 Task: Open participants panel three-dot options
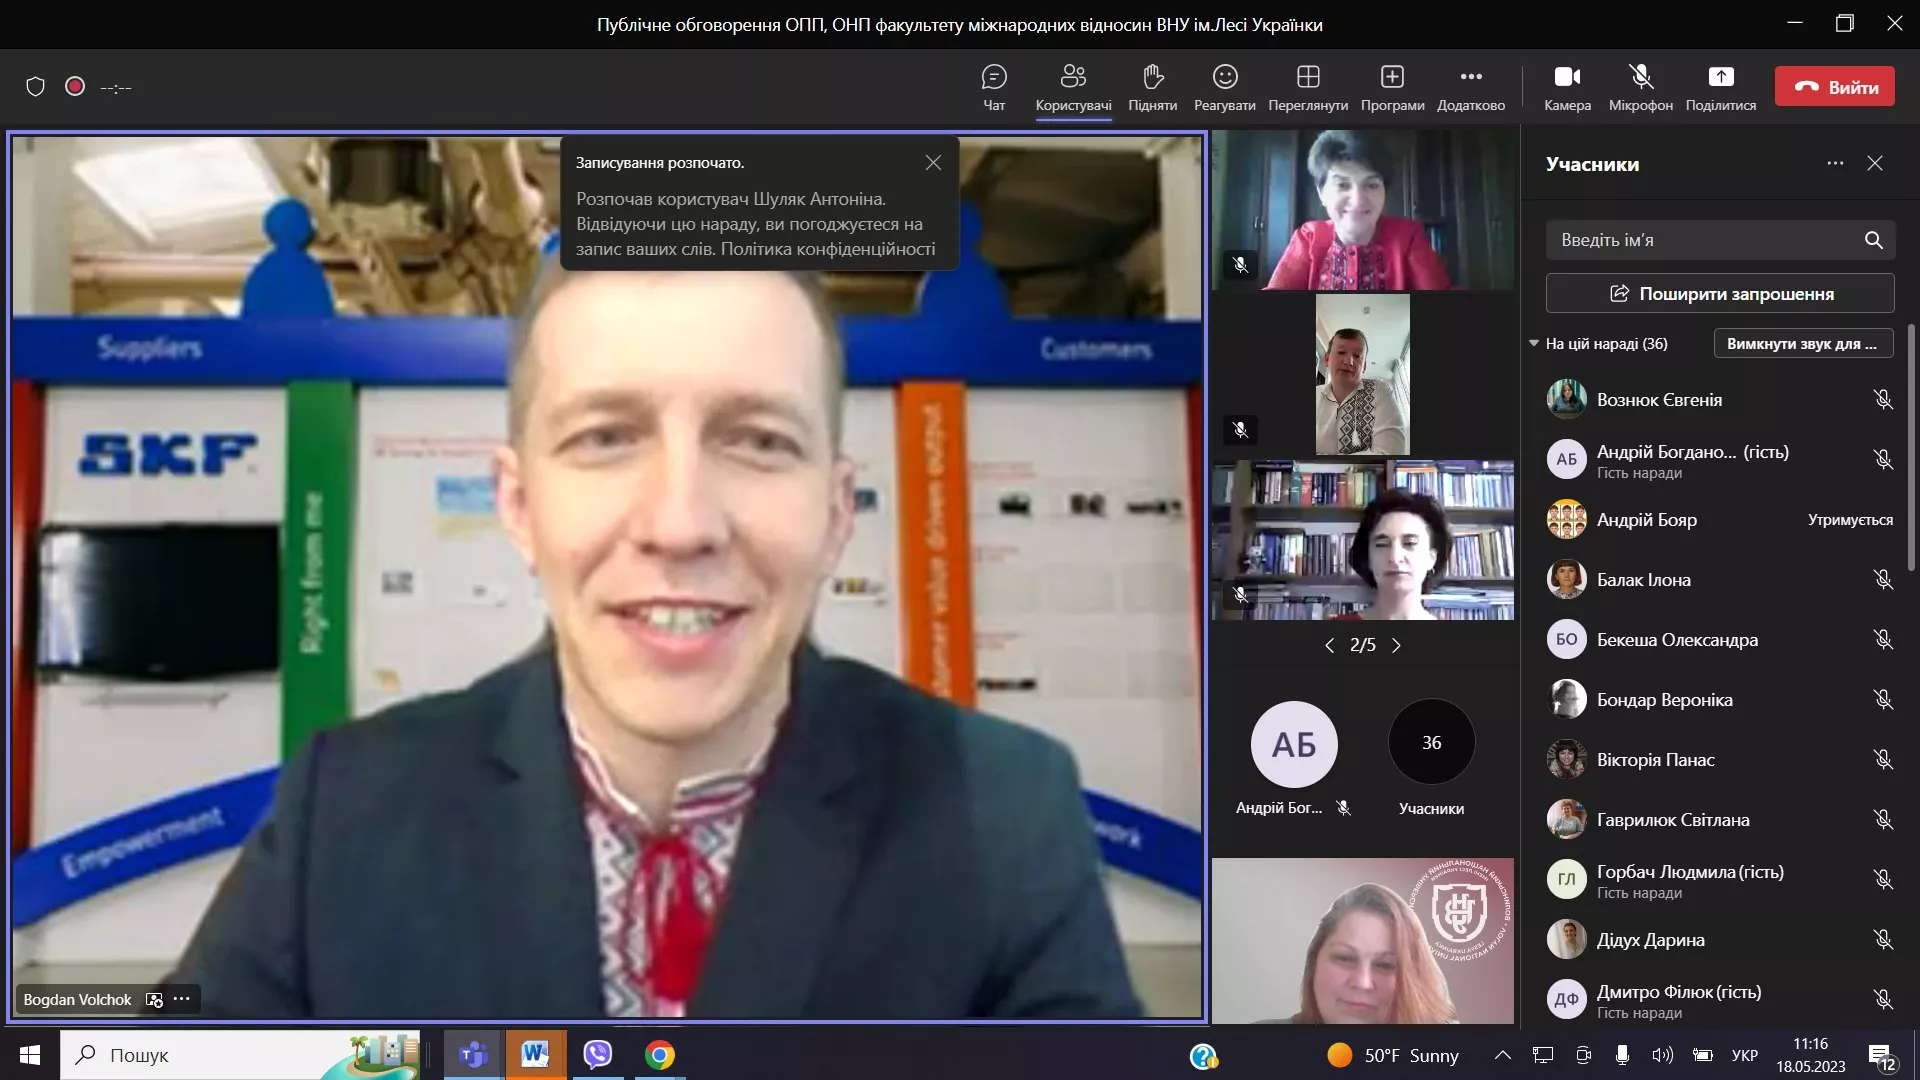(1834, 163)
